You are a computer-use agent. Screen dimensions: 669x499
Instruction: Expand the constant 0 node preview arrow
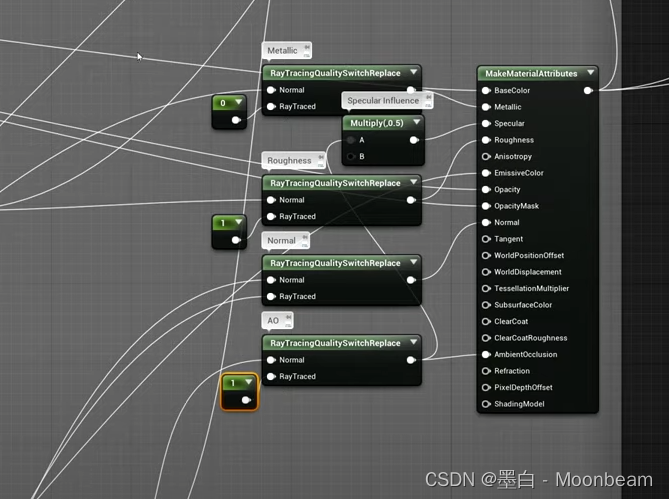239,102
